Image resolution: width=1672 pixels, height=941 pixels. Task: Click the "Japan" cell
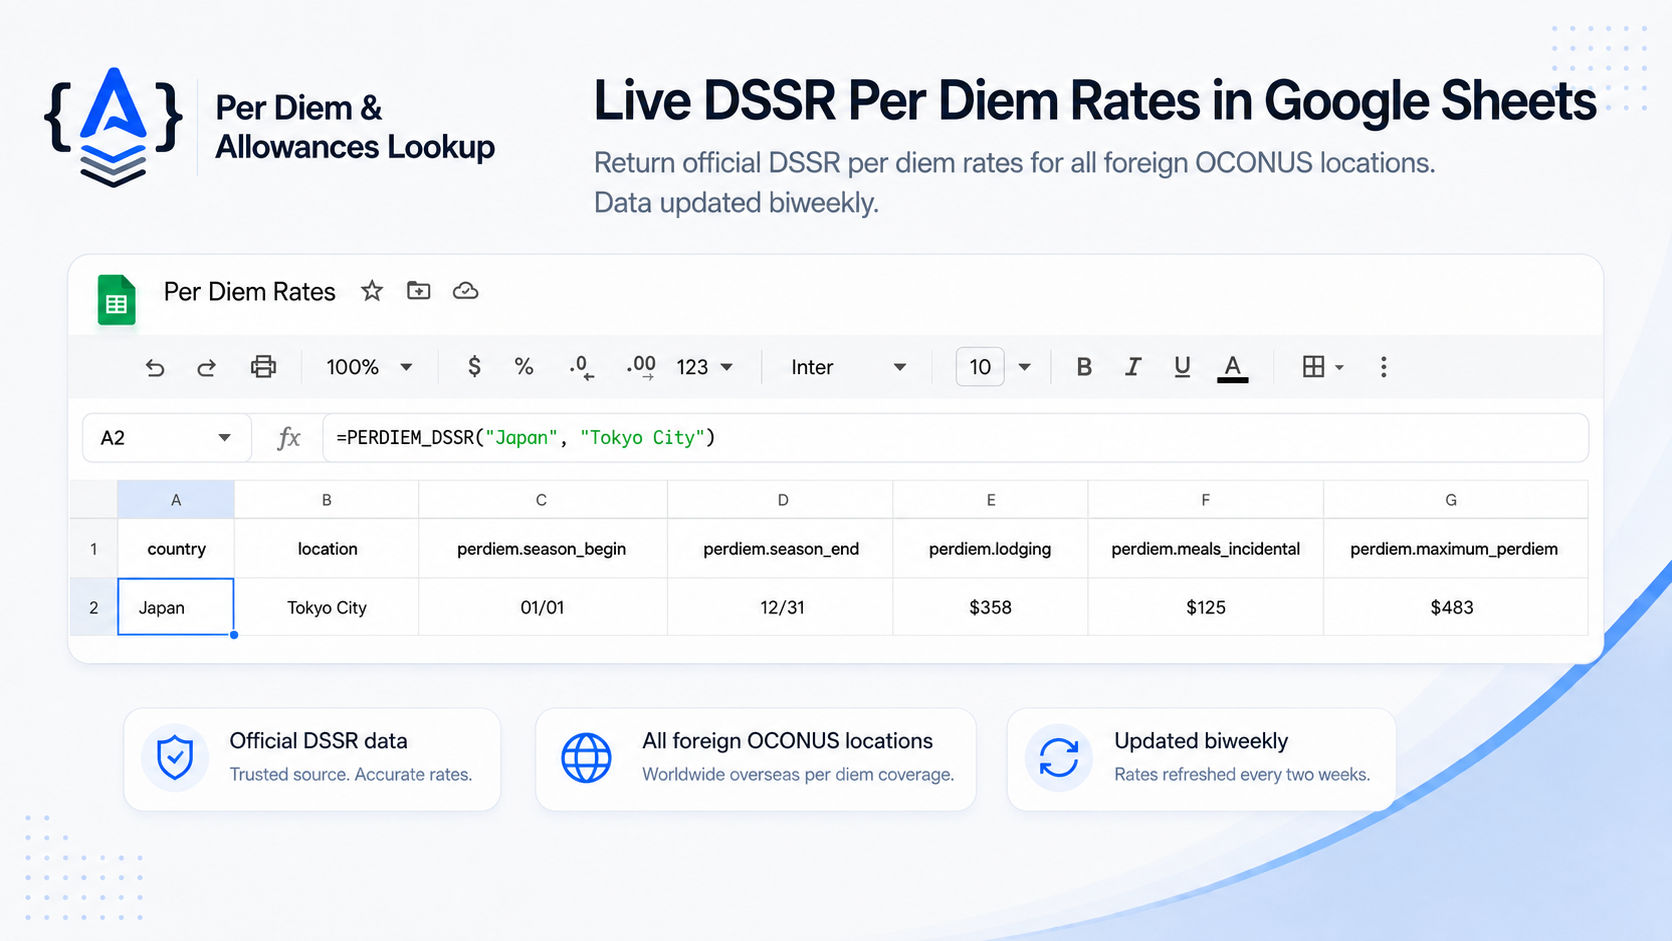176,607
